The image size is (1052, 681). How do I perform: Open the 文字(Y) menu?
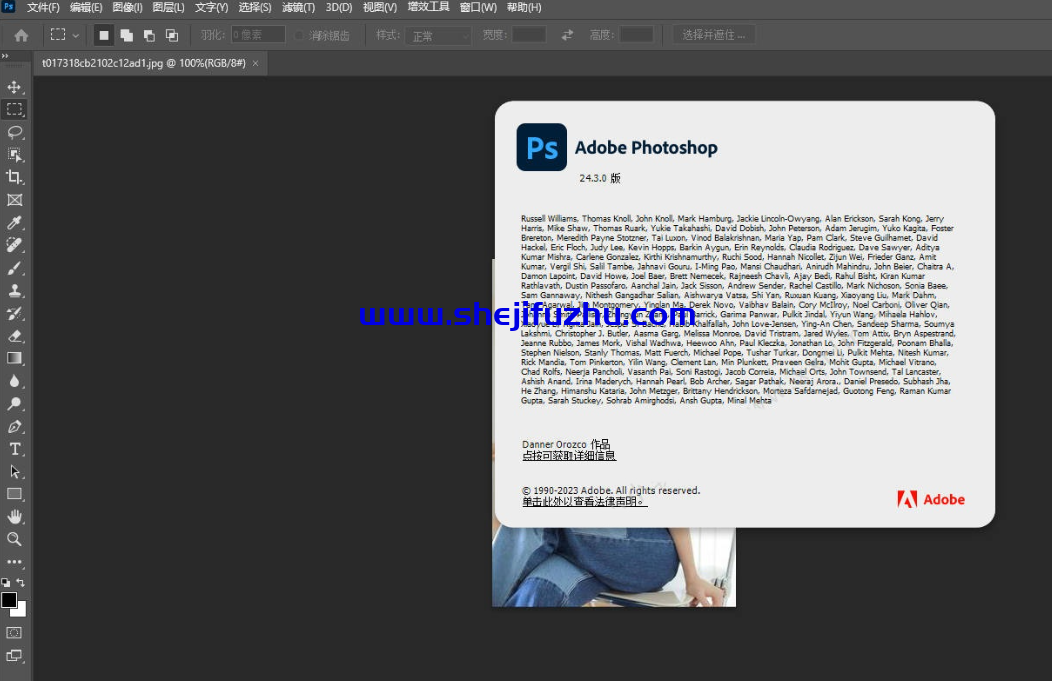point(211,7)
